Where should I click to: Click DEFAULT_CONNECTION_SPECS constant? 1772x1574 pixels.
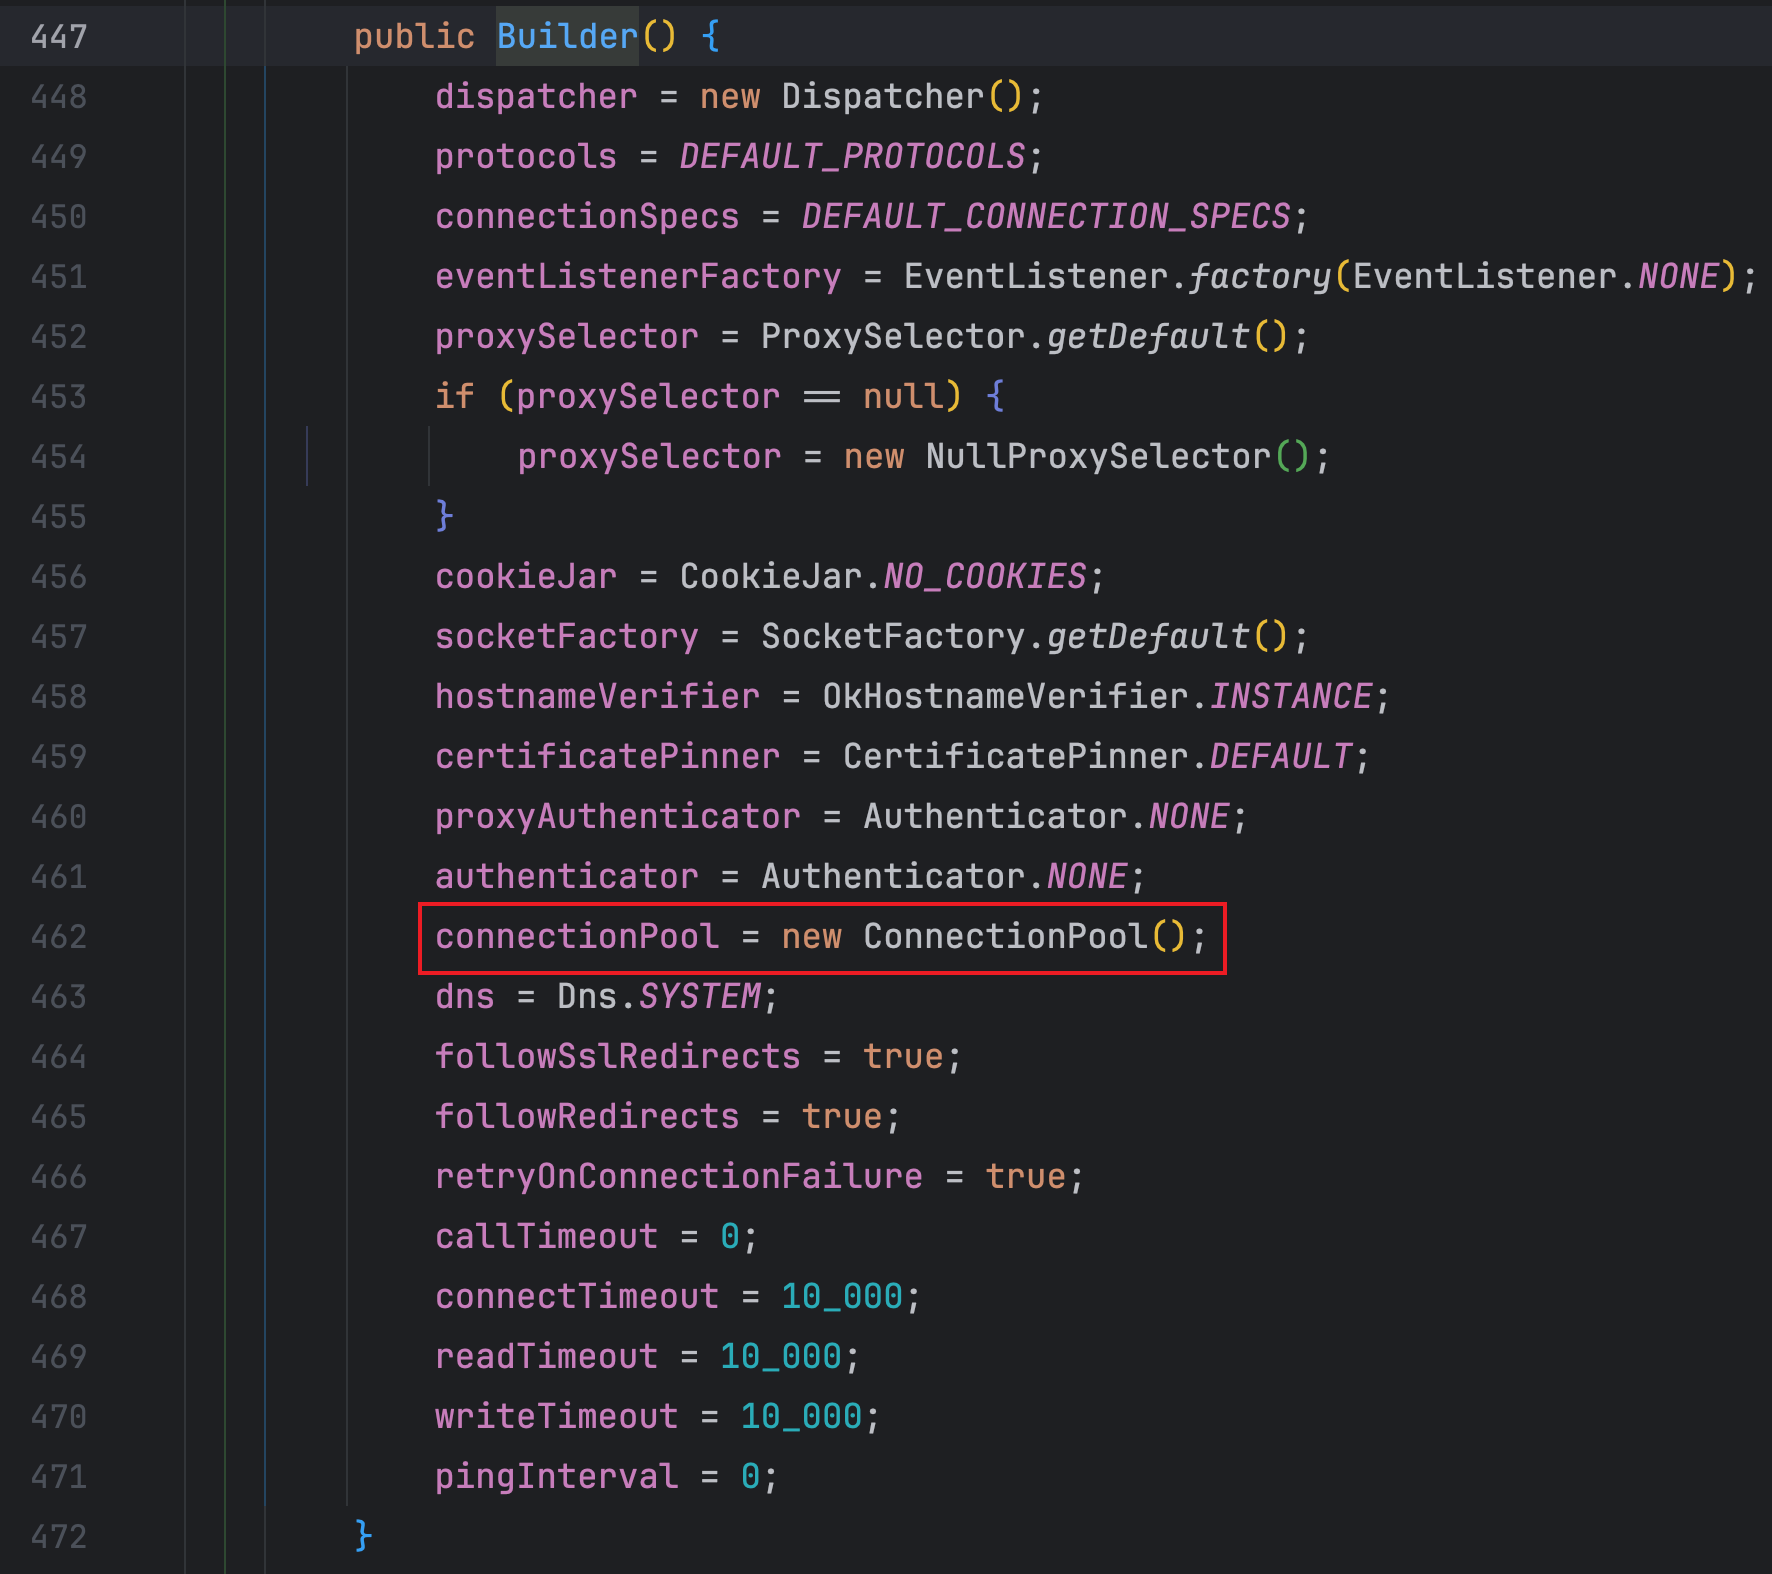tap(1046, 217)
